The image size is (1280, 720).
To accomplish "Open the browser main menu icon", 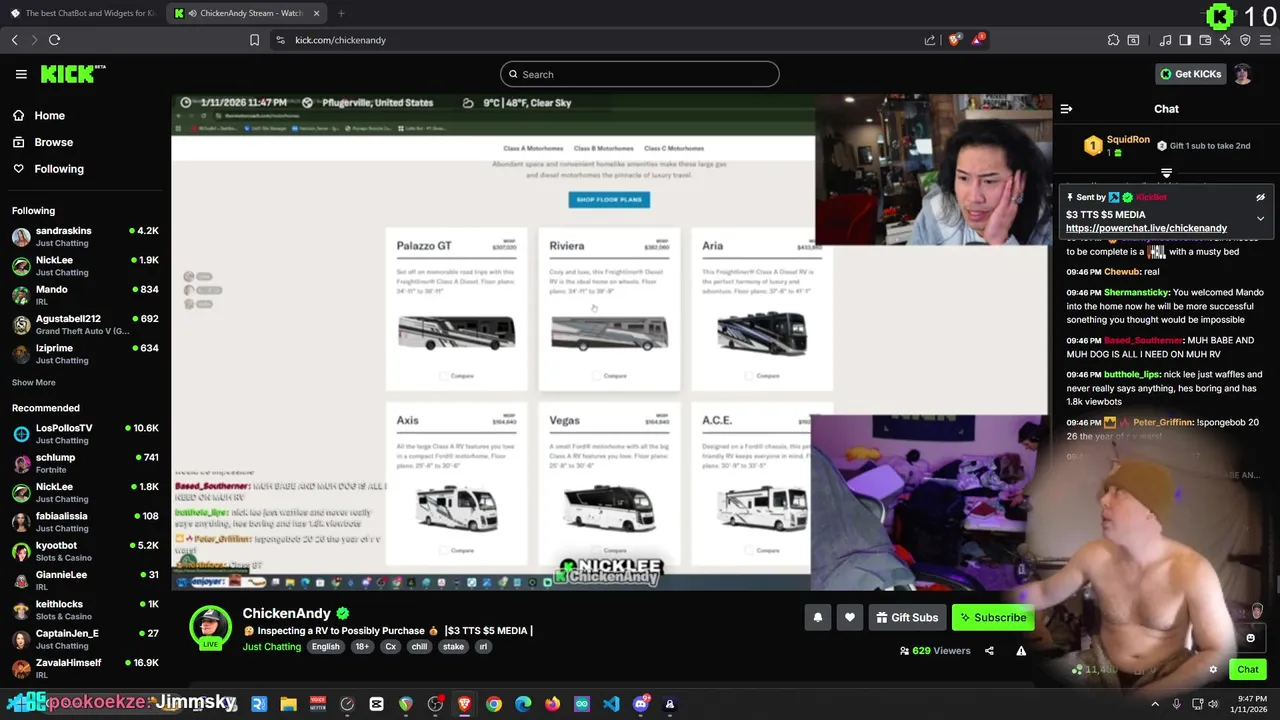I will coord(1266,40).
